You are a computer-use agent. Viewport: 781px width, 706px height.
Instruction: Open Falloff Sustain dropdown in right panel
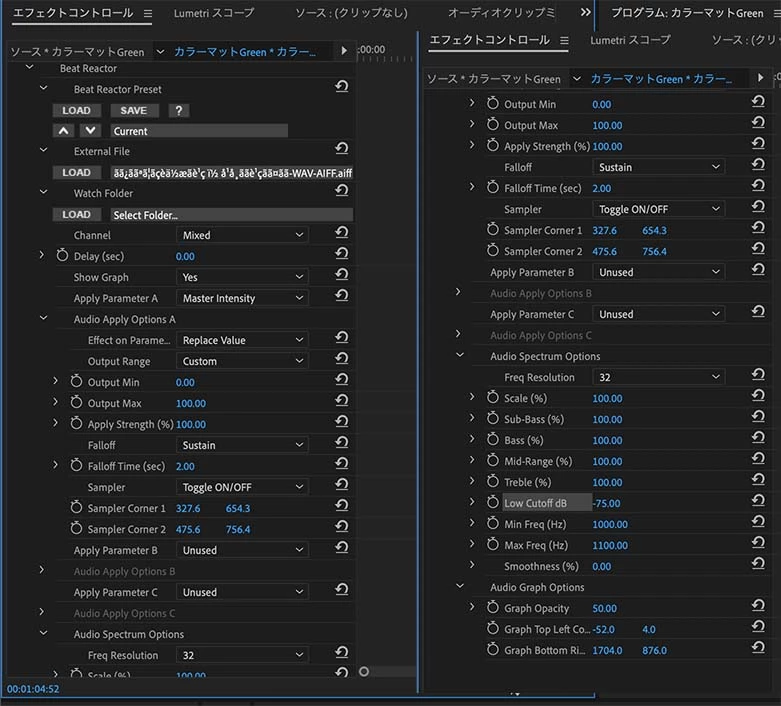658,167
